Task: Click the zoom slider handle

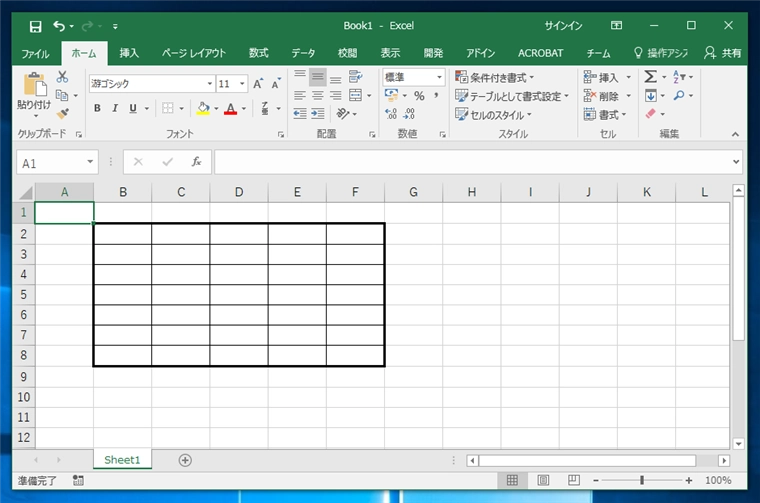Action: pos(642,480)
